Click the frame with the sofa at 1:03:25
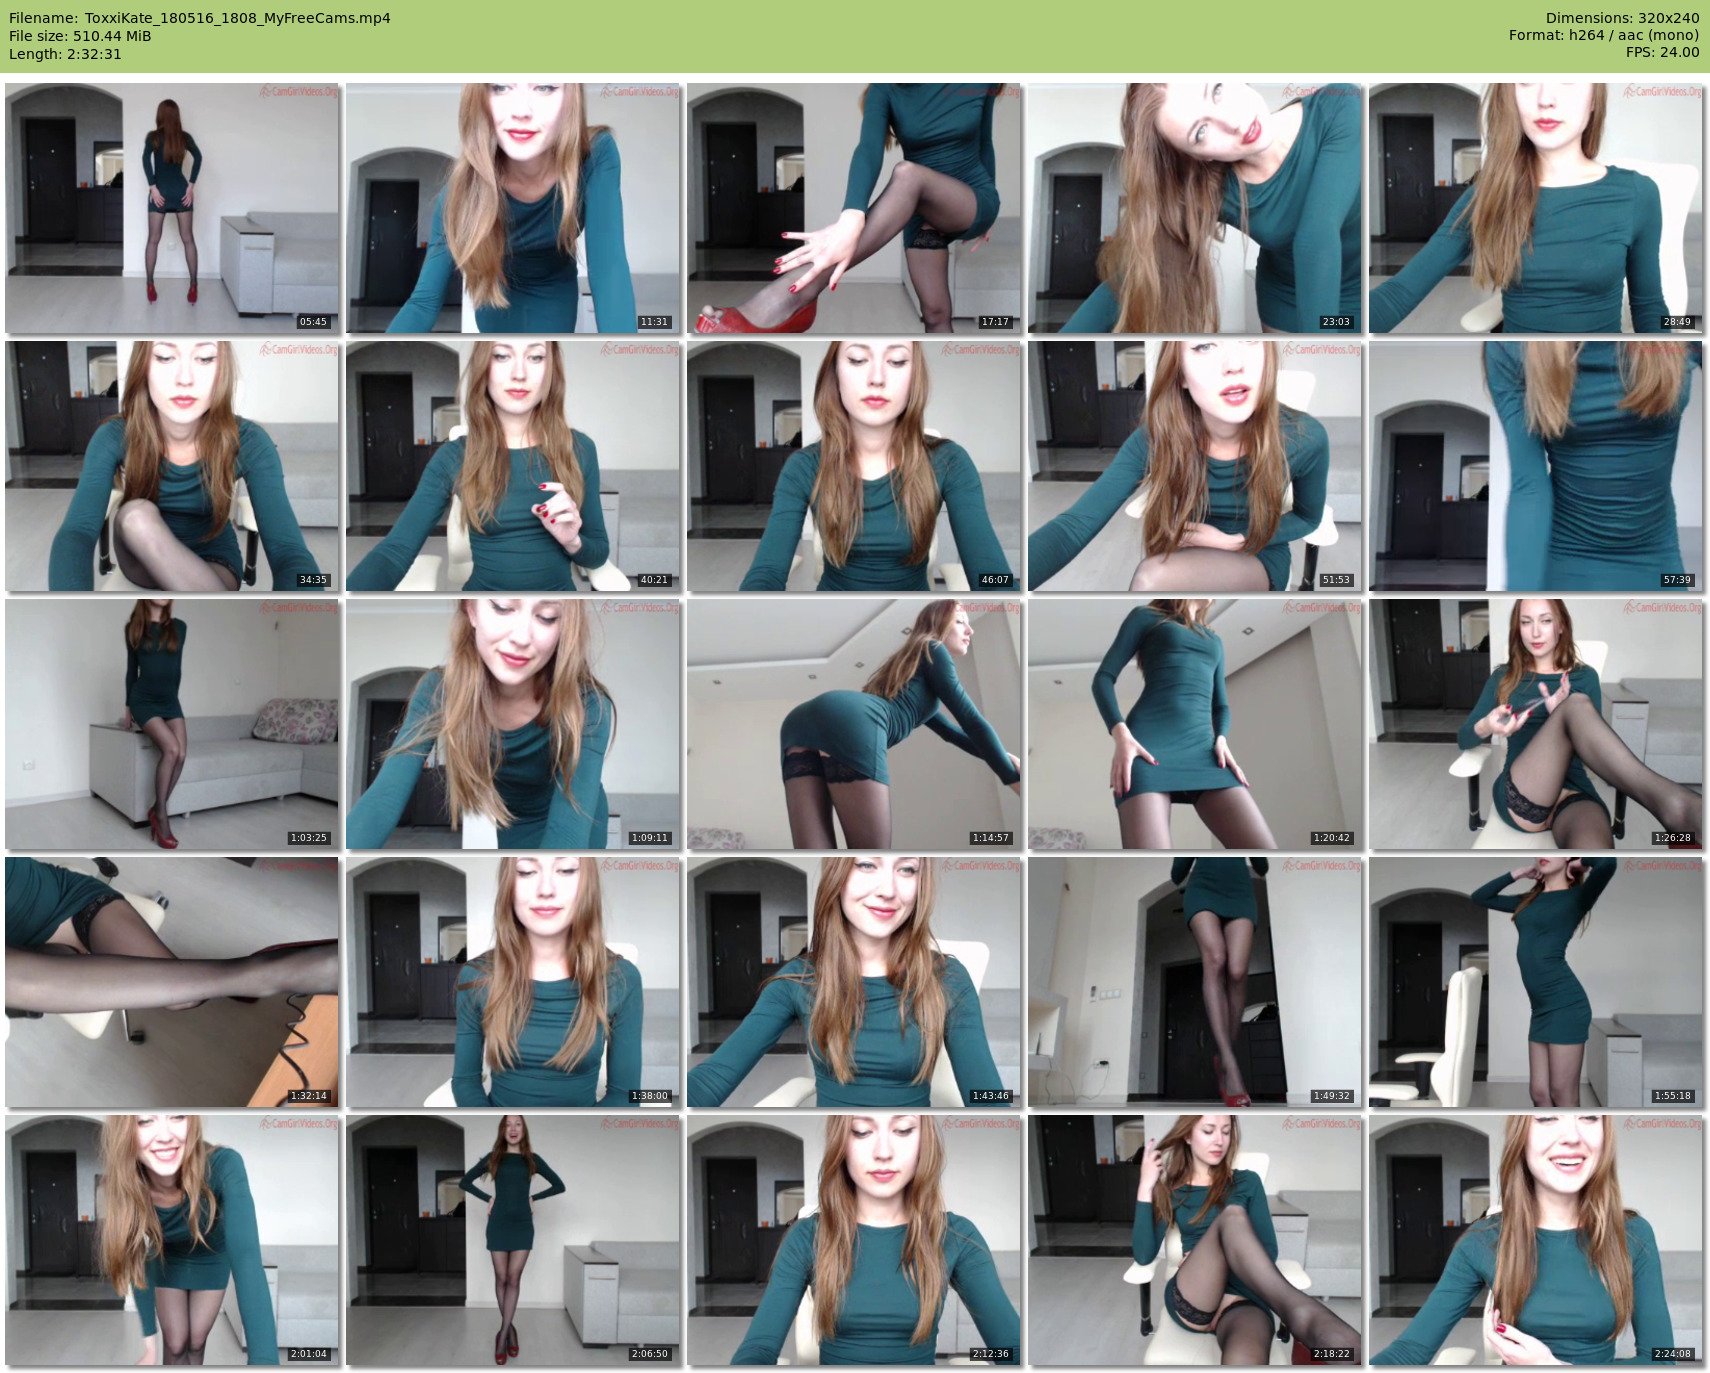 tap(172, 724)
